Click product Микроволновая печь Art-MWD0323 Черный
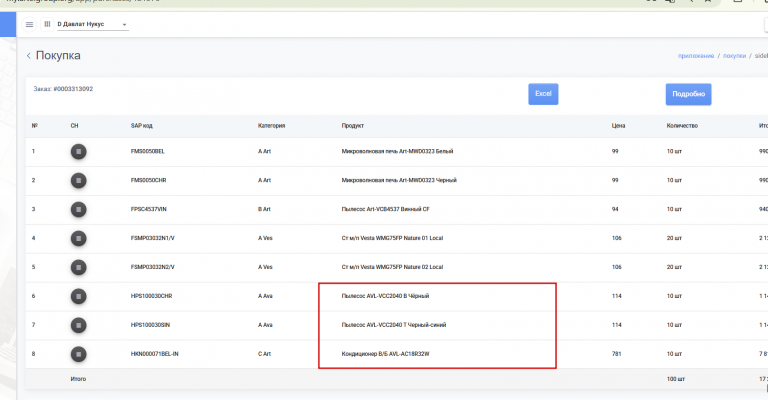The image size is (768, 400). coord(399,180)
